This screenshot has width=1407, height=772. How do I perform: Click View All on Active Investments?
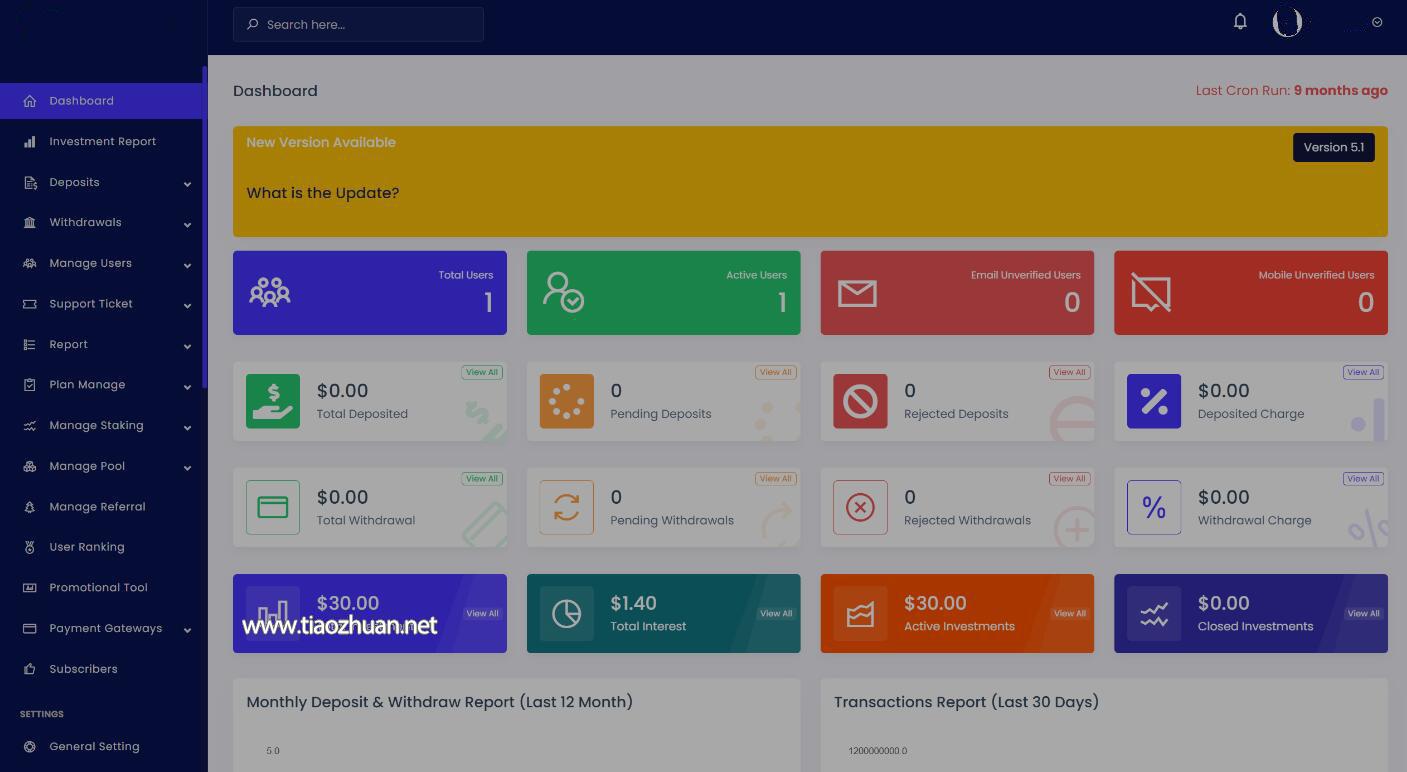tap(1069, 613)
